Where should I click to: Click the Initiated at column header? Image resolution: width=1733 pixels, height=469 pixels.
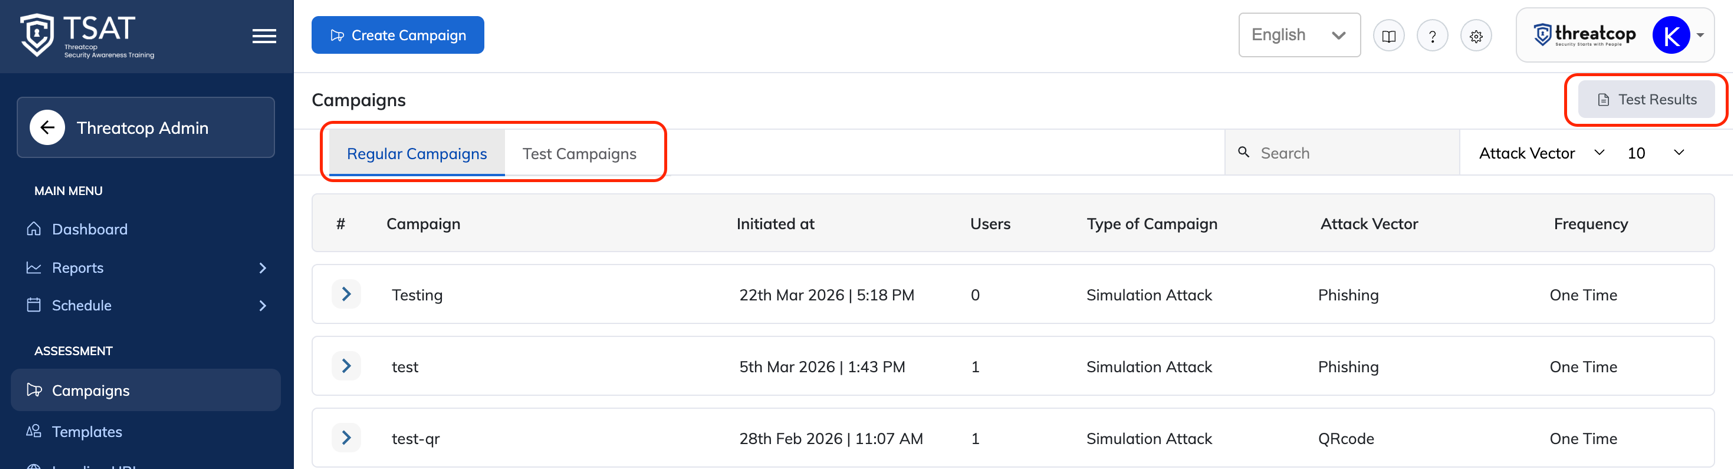[775, 223]
